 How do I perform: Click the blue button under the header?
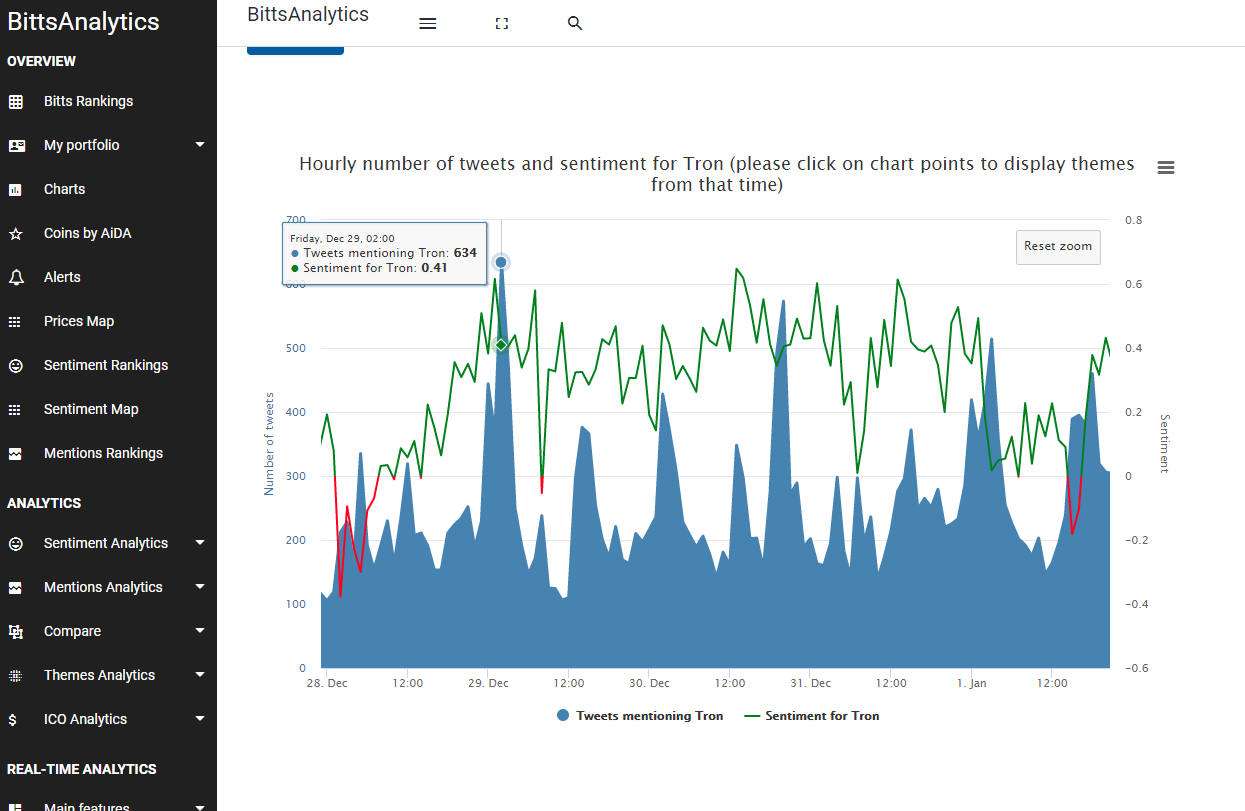[x=295, y=50]
